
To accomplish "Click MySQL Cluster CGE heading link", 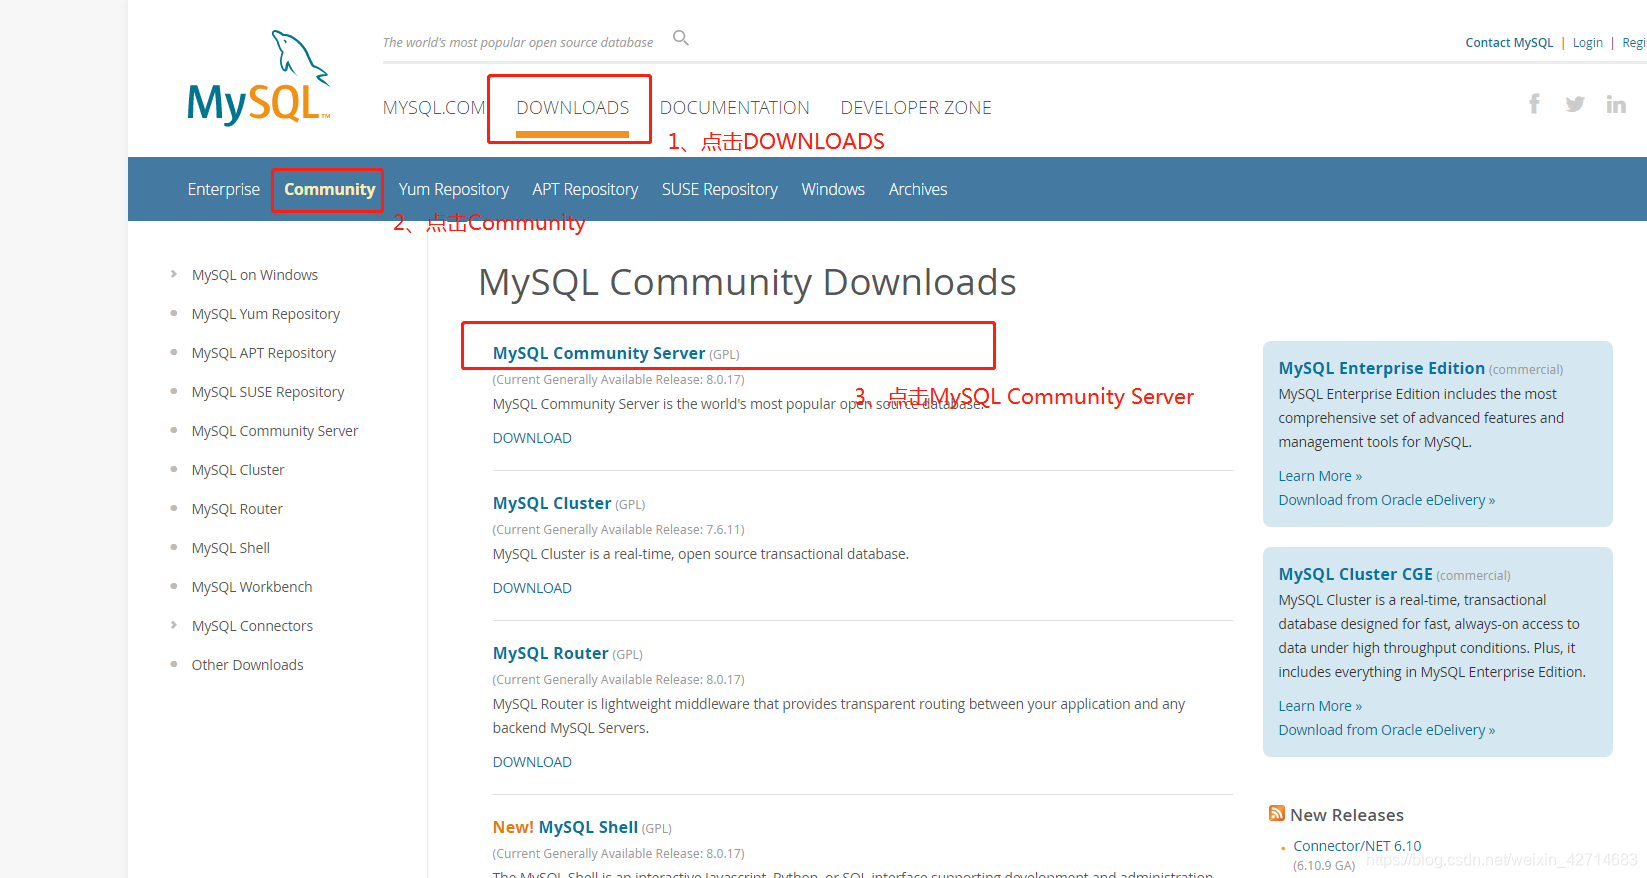I will click(x=1355, y=574).
